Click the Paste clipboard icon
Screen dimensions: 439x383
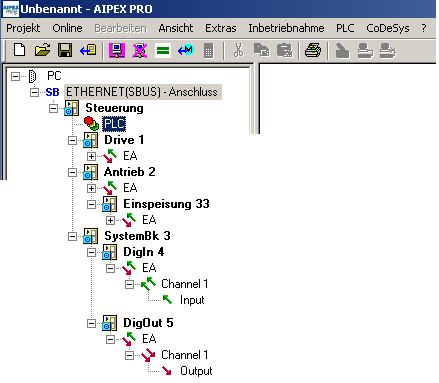(x=284, y=51)
